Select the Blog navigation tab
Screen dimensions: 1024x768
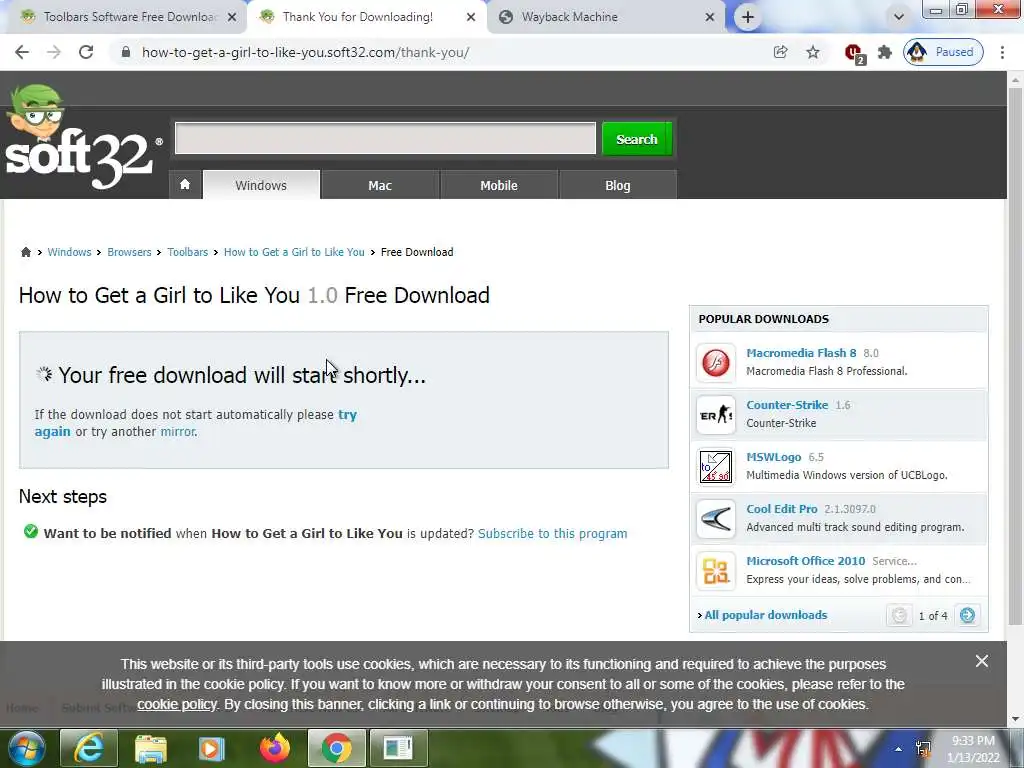(x=618, y=185)
